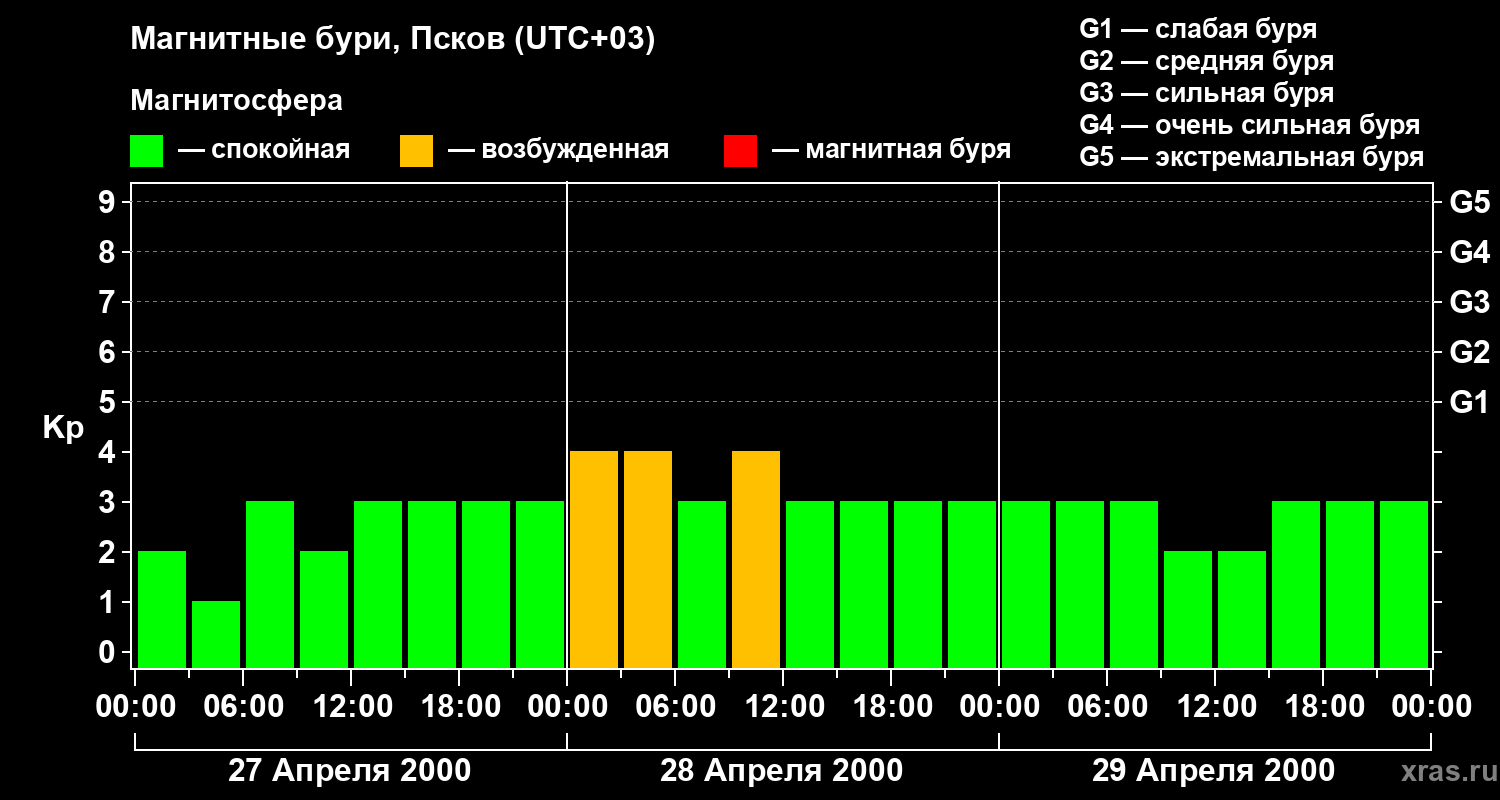Click the green bar between the orange bars
The height and width of the screenshot is (800, 1500).
point(702,584)
